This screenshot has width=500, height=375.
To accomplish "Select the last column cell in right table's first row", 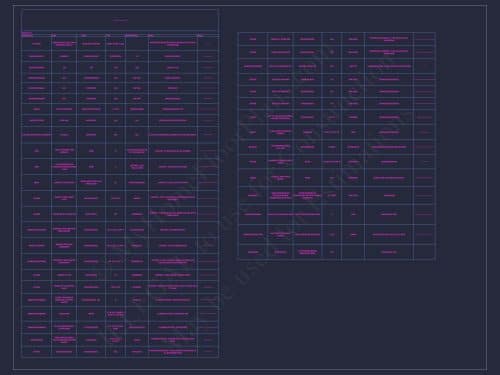I will coord(424,39).
